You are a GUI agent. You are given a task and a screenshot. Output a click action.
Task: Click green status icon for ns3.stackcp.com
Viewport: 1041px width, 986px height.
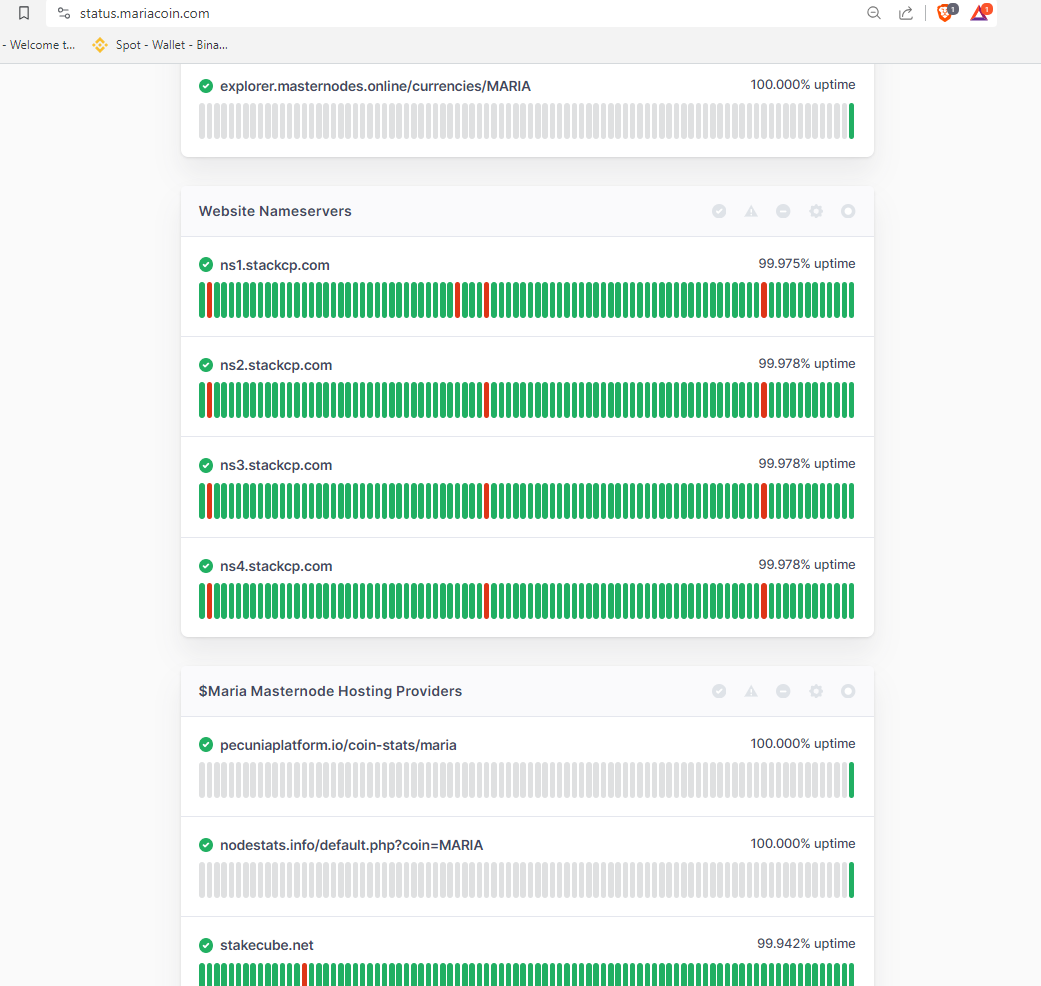click(206, 465)
